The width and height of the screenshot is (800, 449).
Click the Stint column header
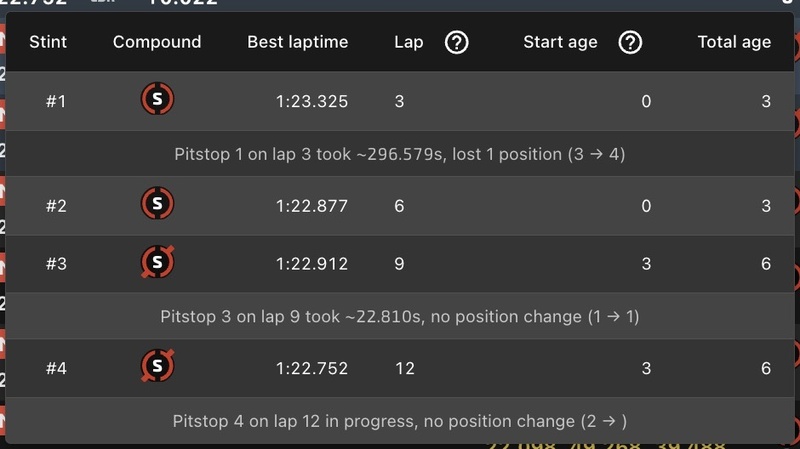point(49,42)
